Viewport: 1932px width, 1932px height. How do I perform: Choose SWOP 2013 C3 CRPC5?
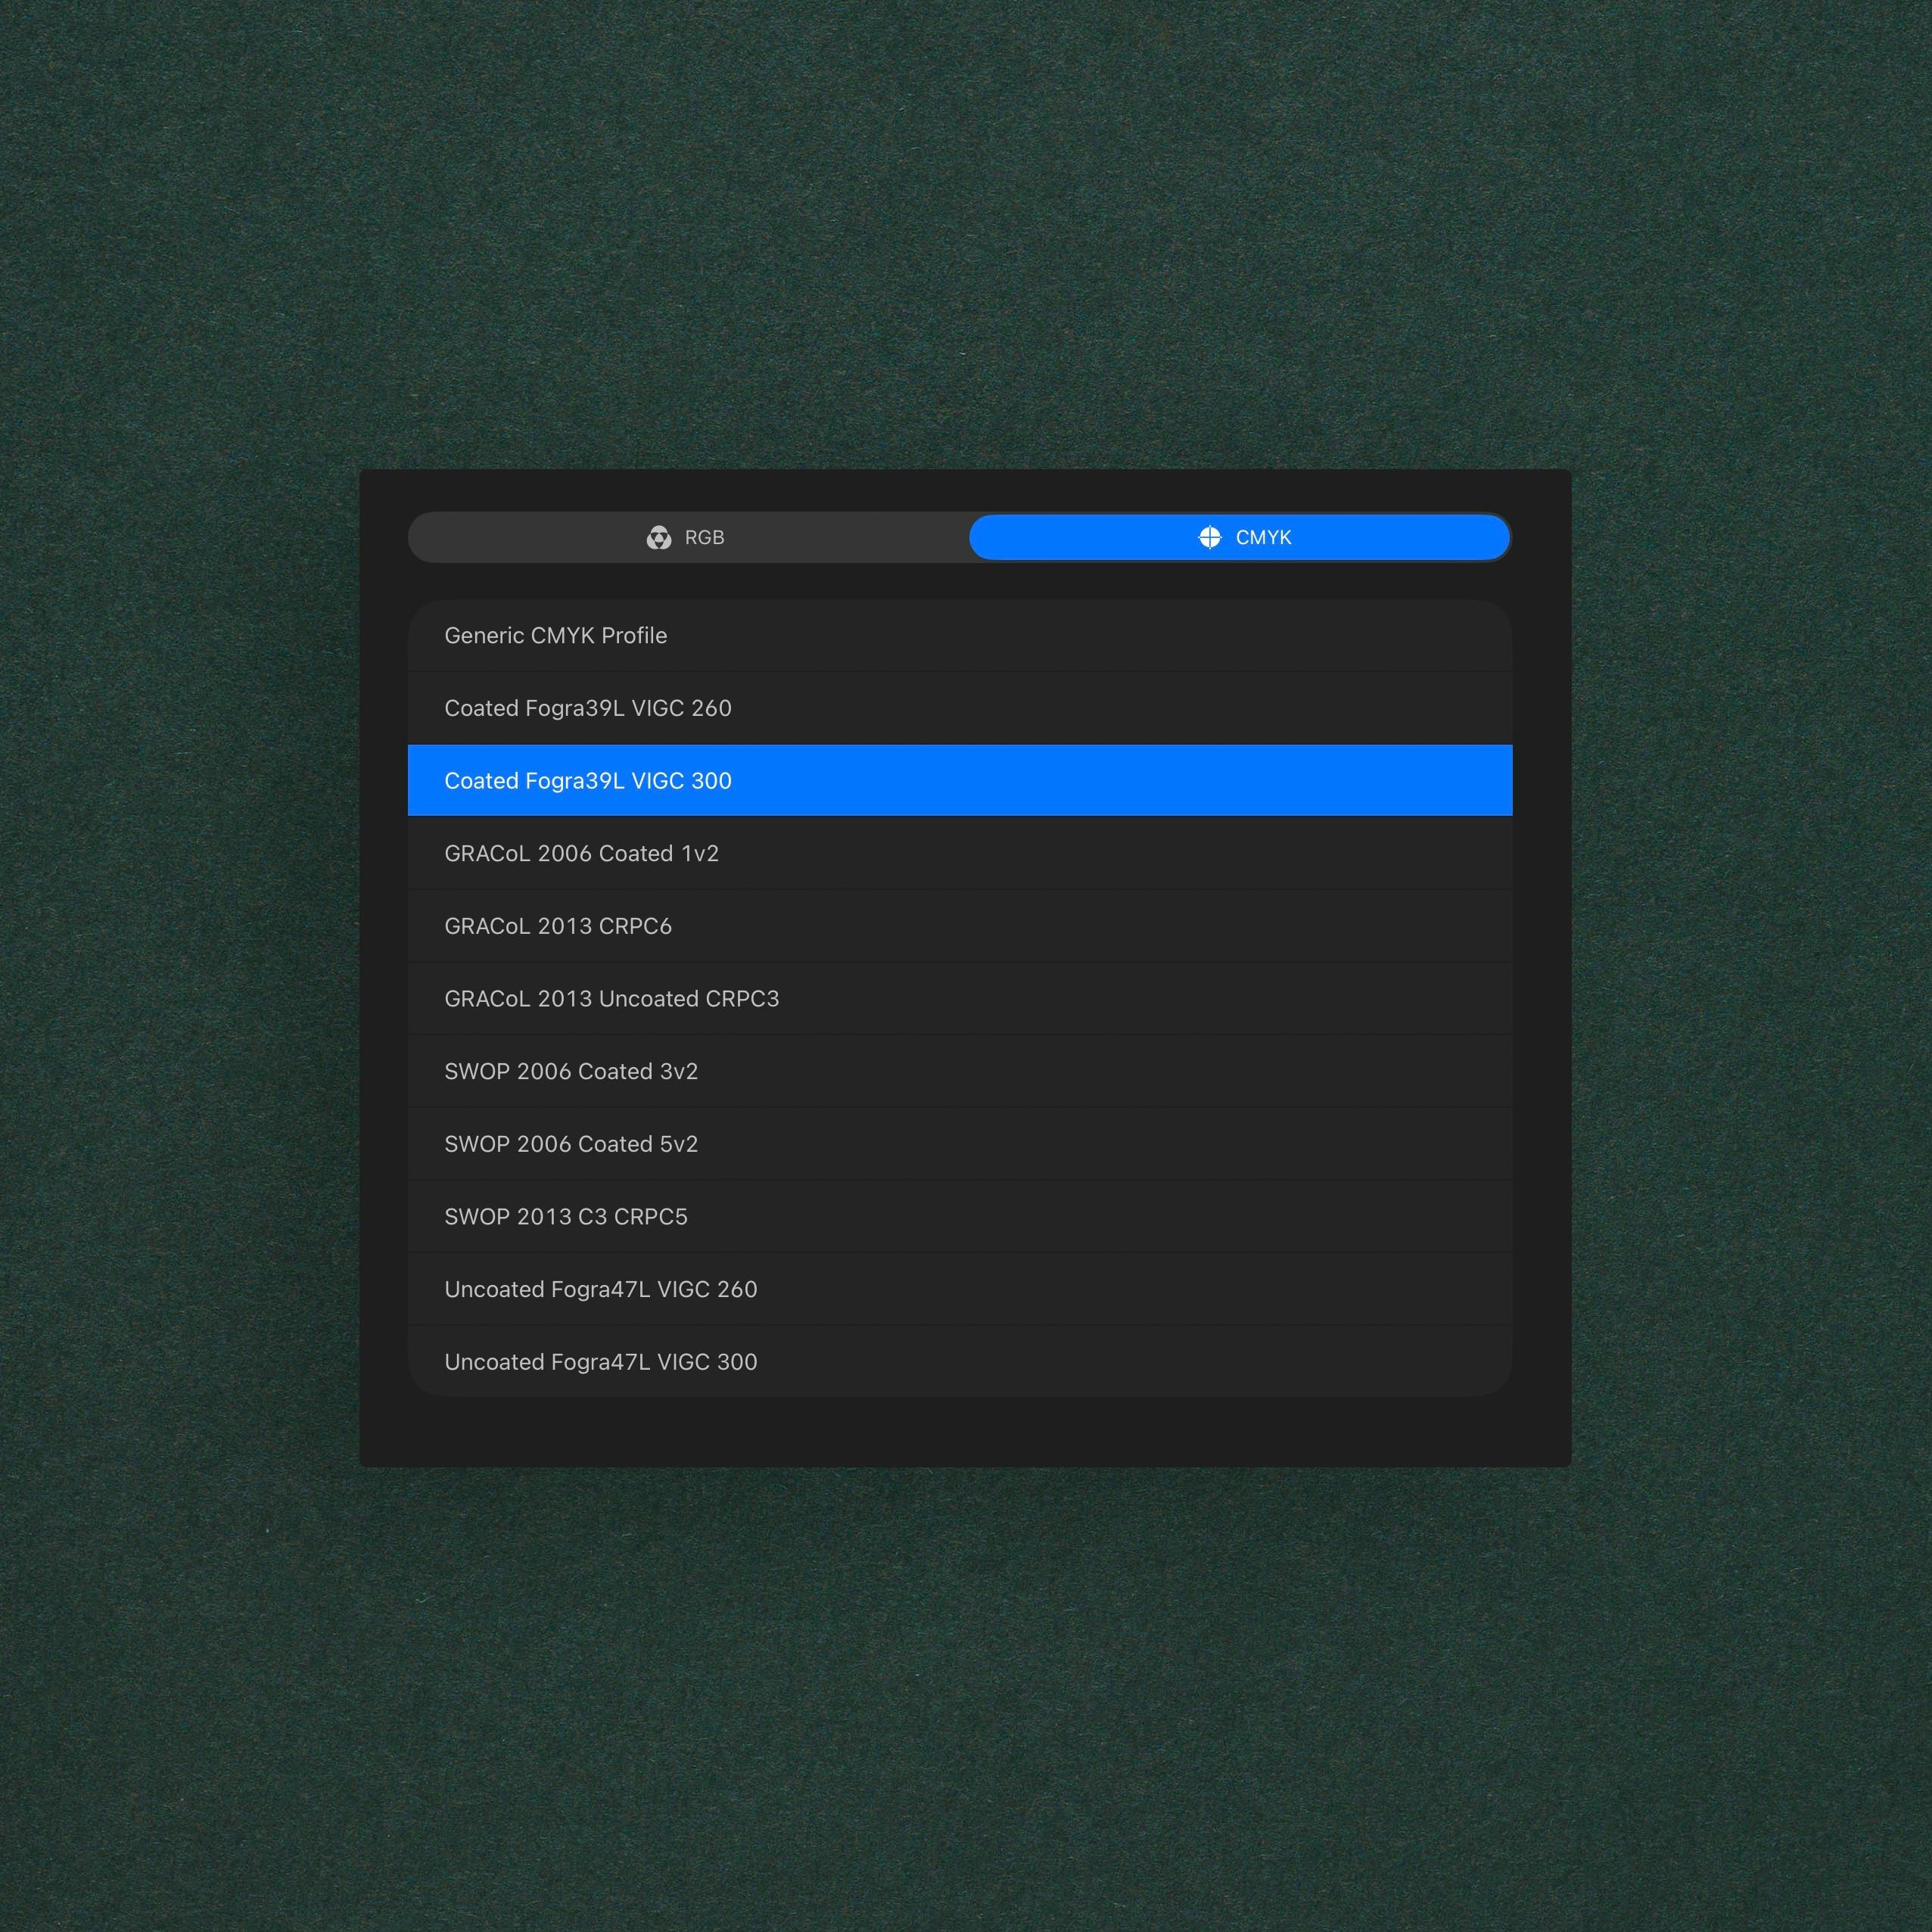pos(565,1216)
